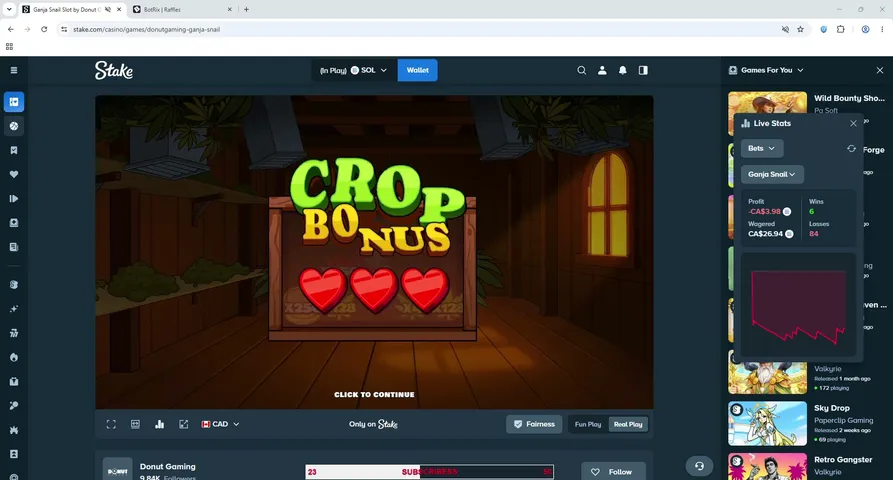Open the support headset chat button
893x480 pixels.
pos(699,466)
